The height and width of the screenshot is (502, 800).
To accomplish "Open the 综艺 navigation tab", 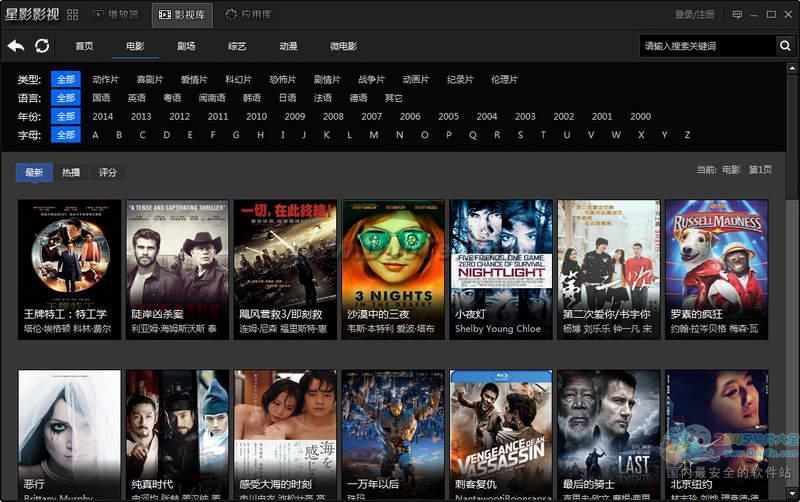I will click(x=237, y=46).
